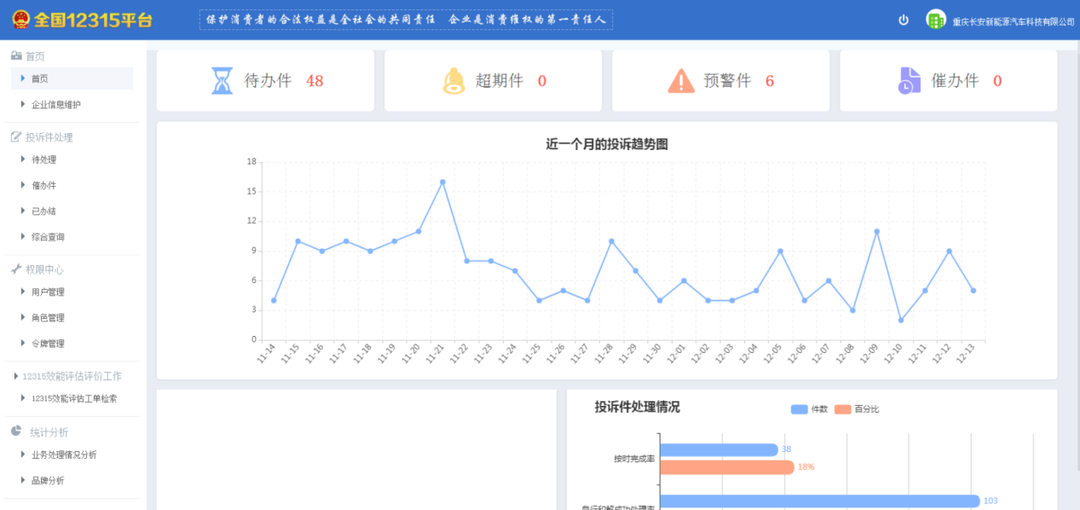
Task: Click the arrow beside 品牌分析
Action: click(23, 480)
